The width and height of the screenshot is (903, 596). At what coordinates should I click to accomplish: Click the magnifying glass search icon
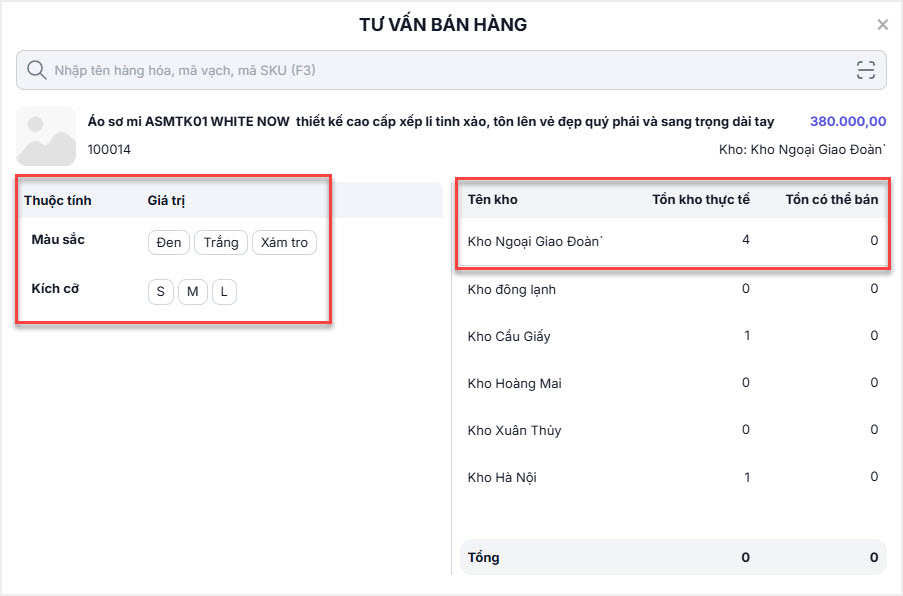coord(37,70)
